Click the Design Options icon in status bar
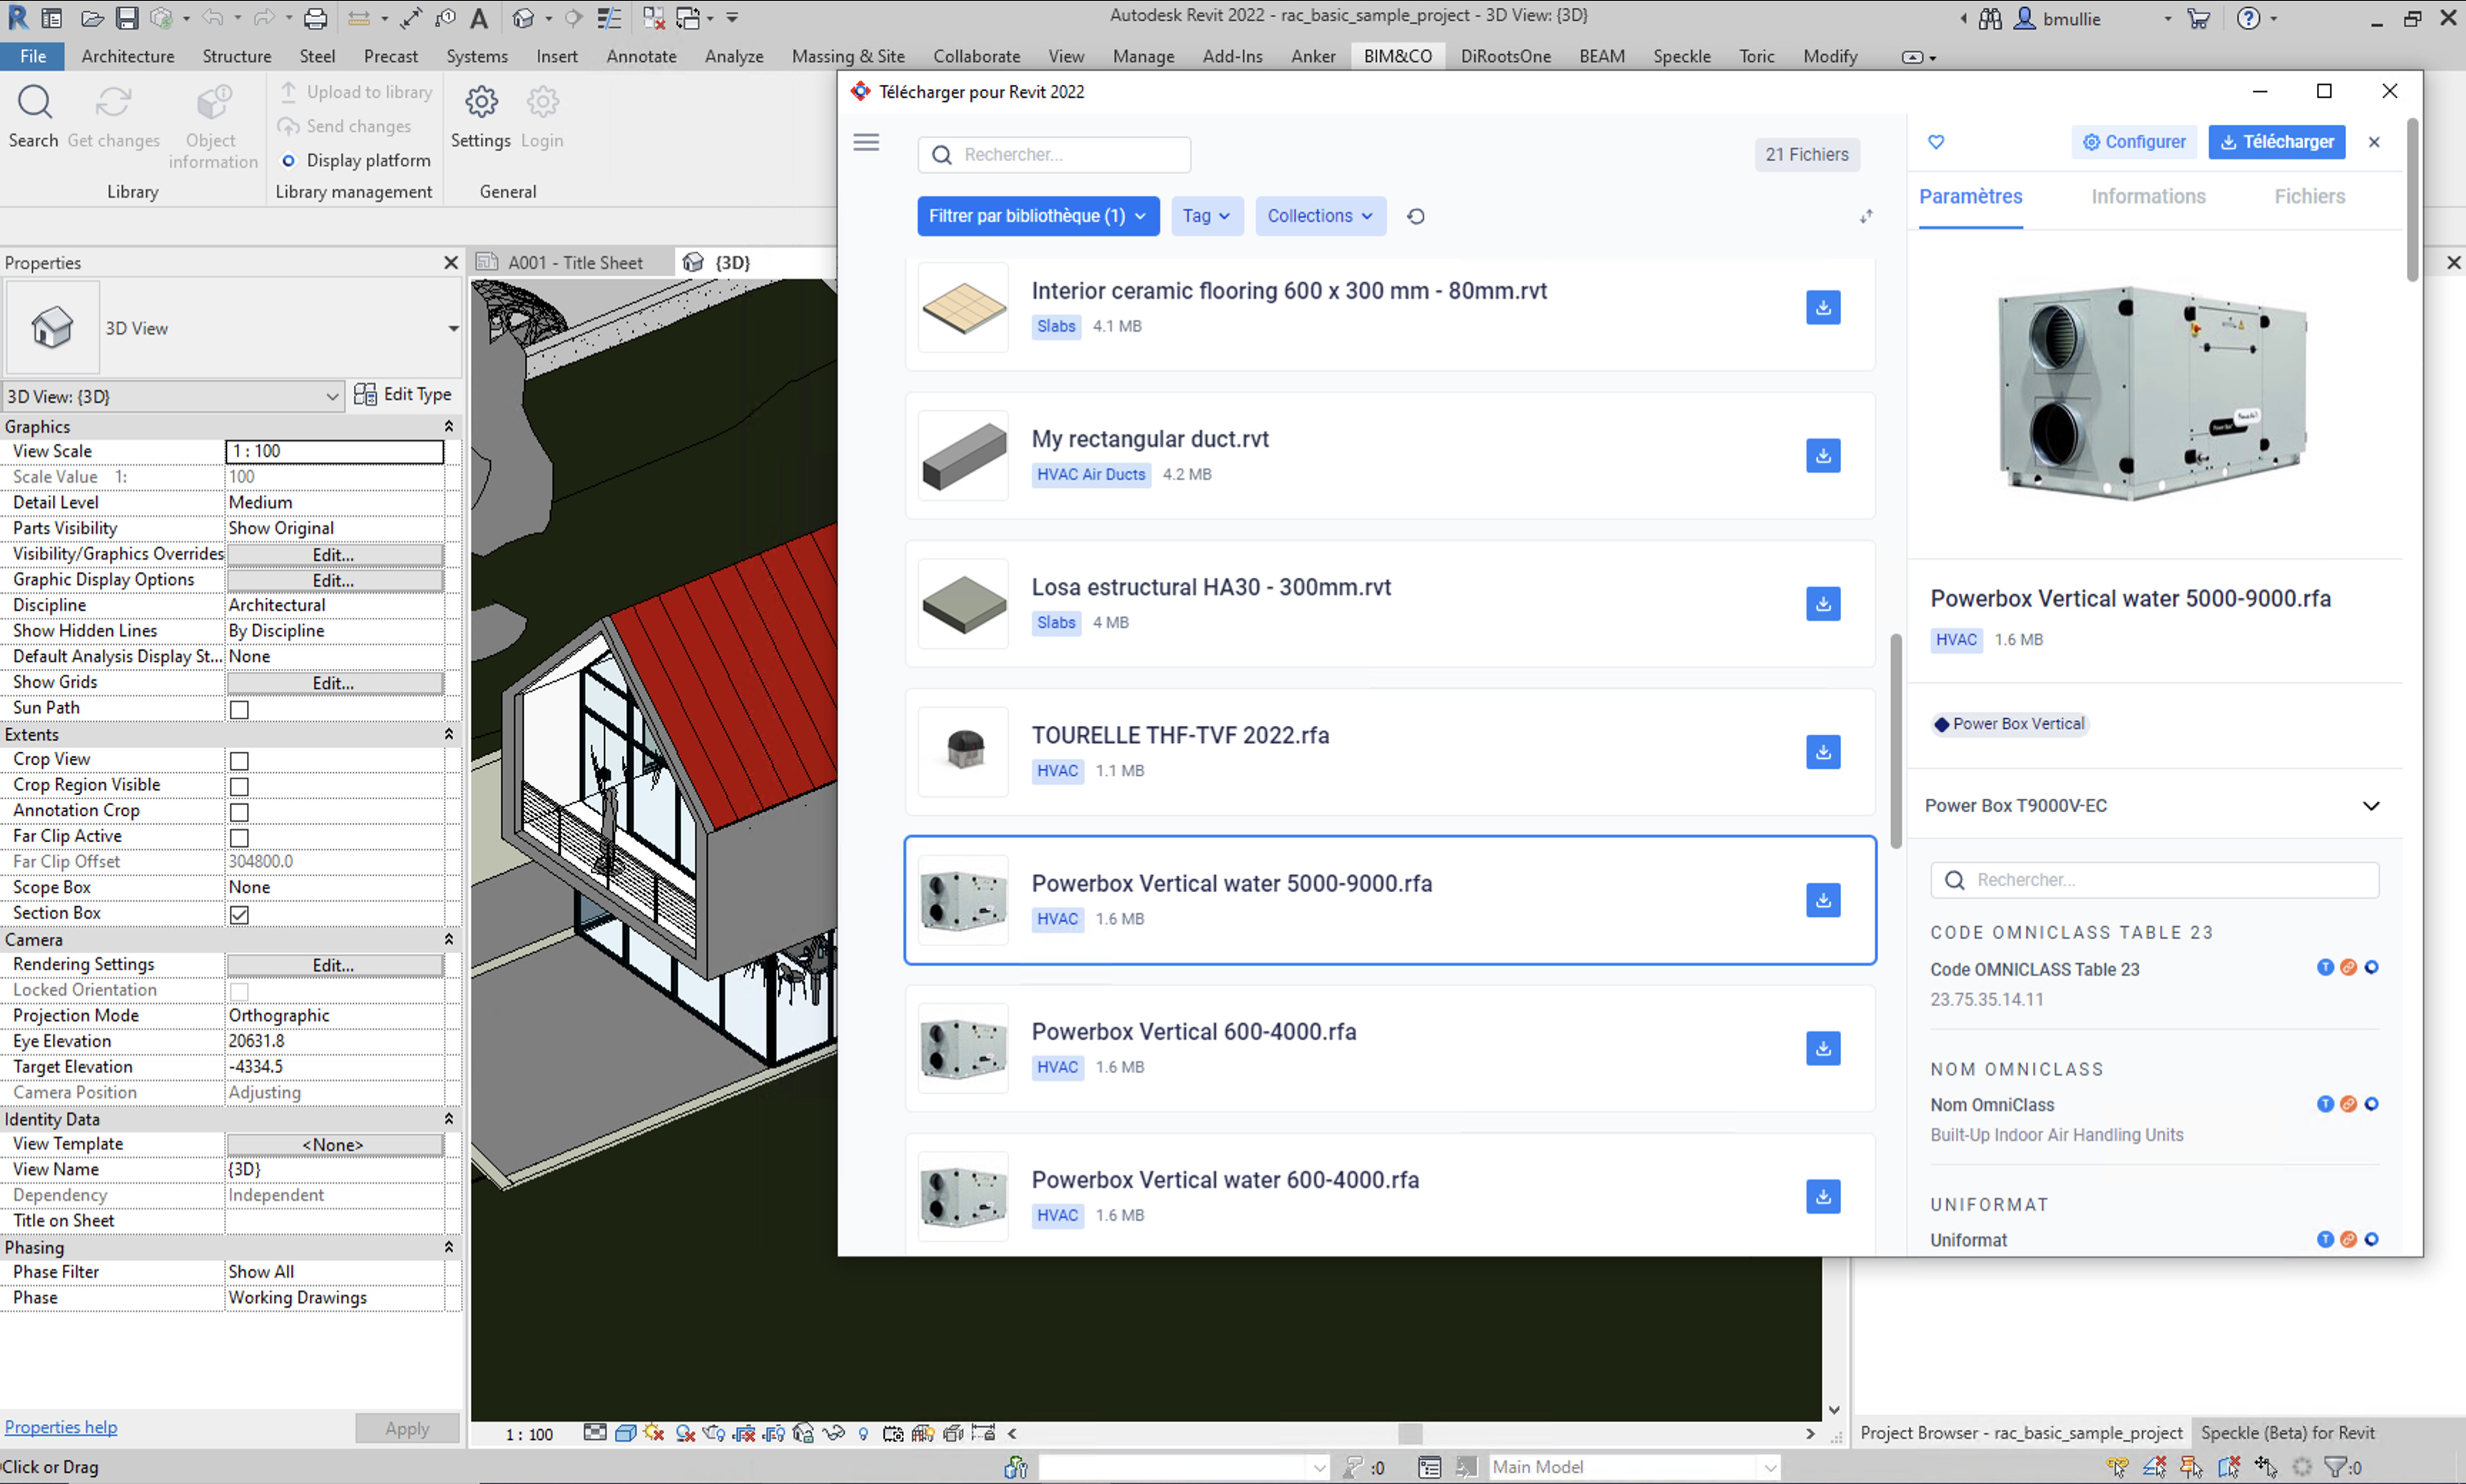The height and width of the screenshot is (1484, 2466). click(1429, 1467)
